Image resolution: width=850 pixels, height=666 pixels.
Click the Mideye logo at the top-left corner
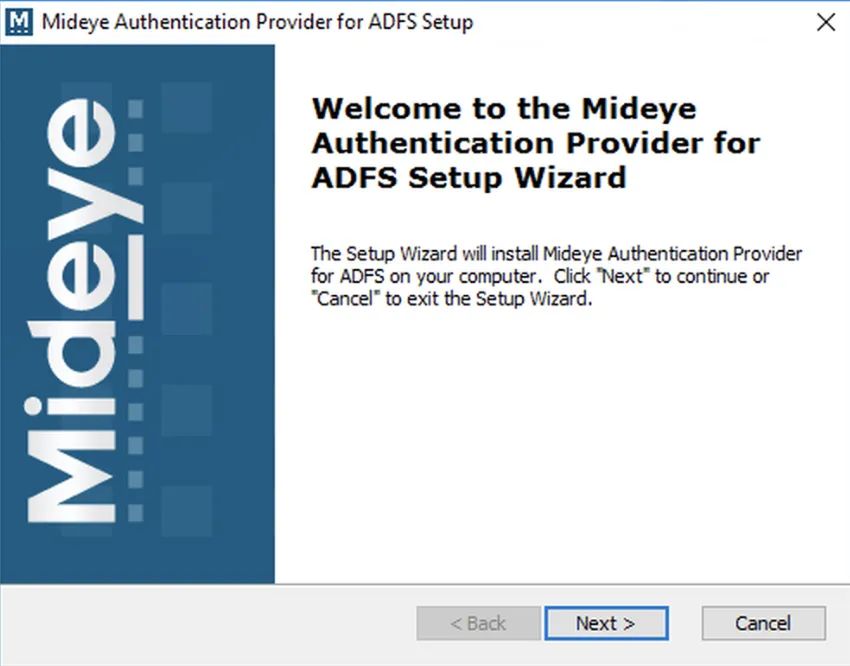click(x=20, y=21)
